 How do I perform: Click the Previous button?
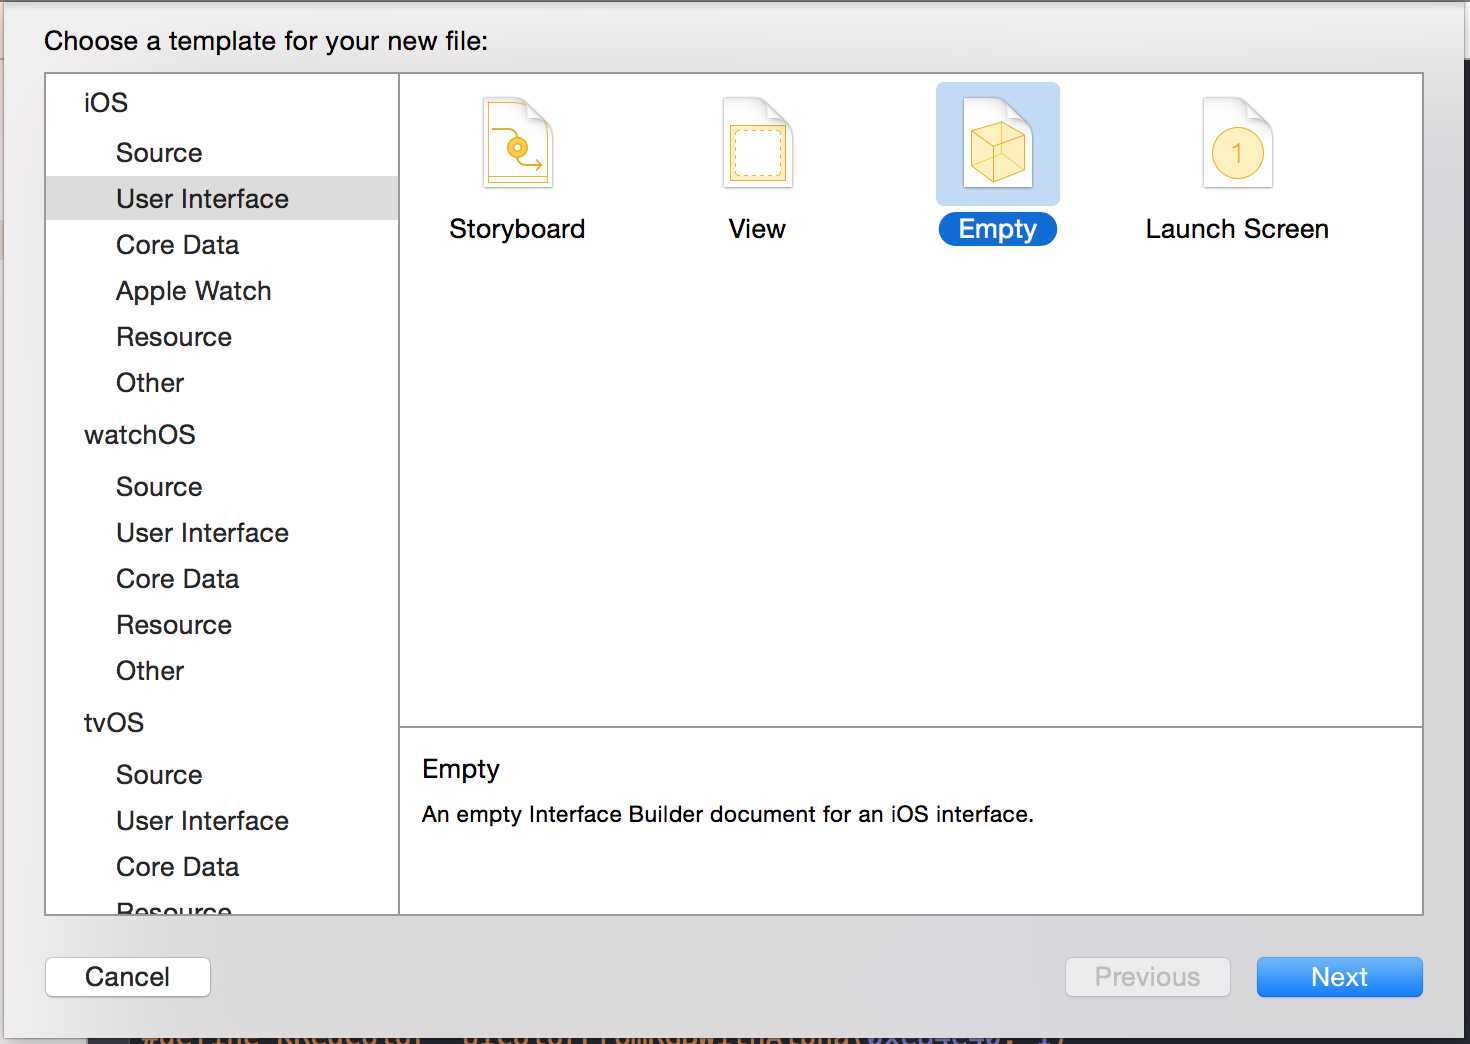(x=1147, y=977)
